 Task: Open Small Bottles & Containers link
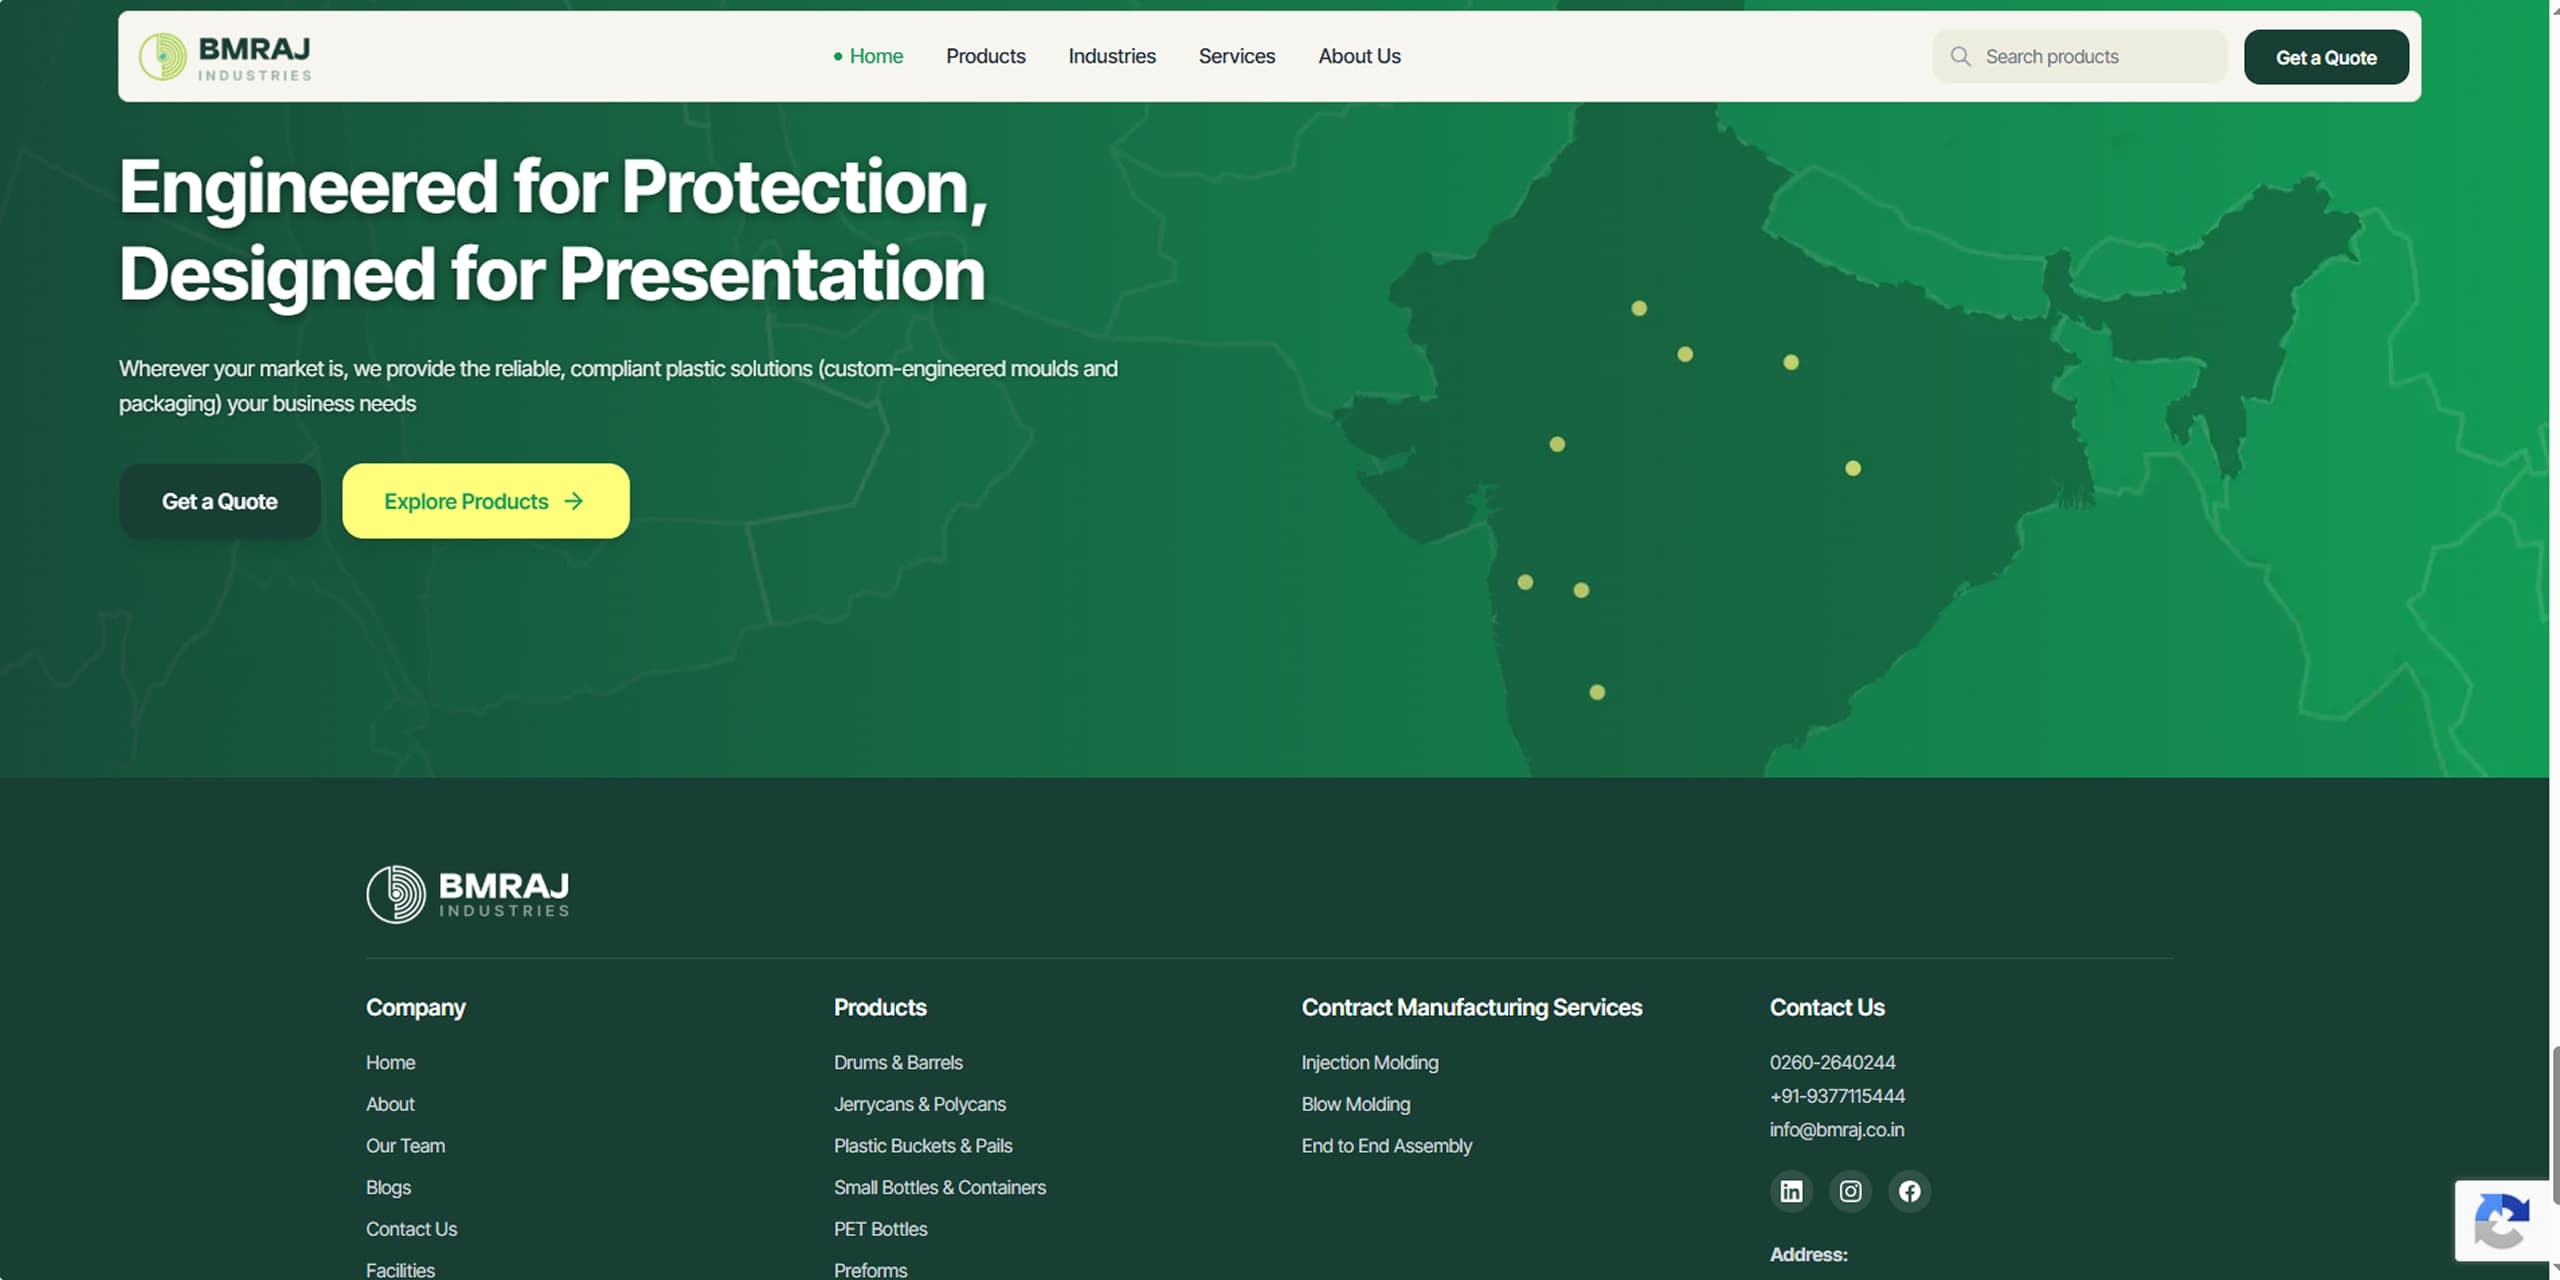940,1188
